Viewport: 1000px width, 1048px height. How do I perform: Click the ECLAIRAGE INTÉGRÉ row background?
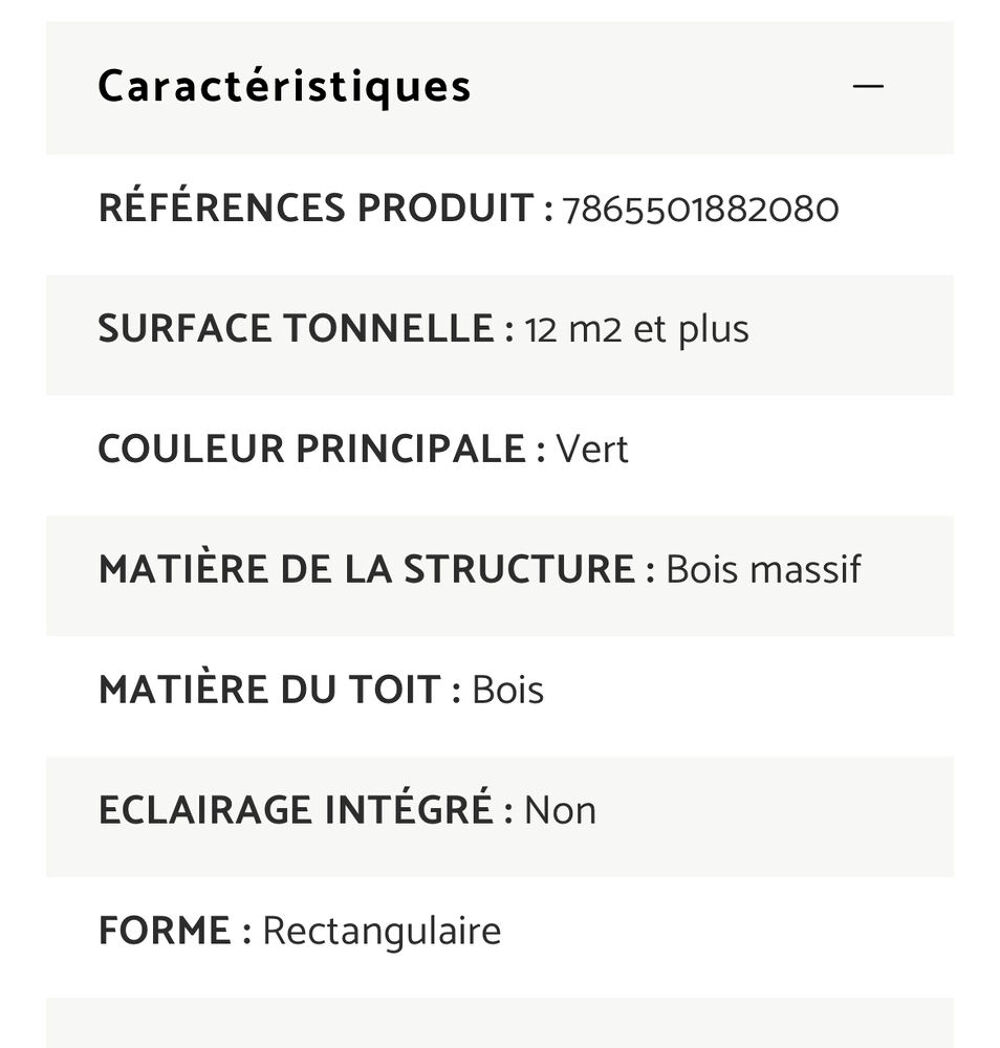click(x=500, y=817)
